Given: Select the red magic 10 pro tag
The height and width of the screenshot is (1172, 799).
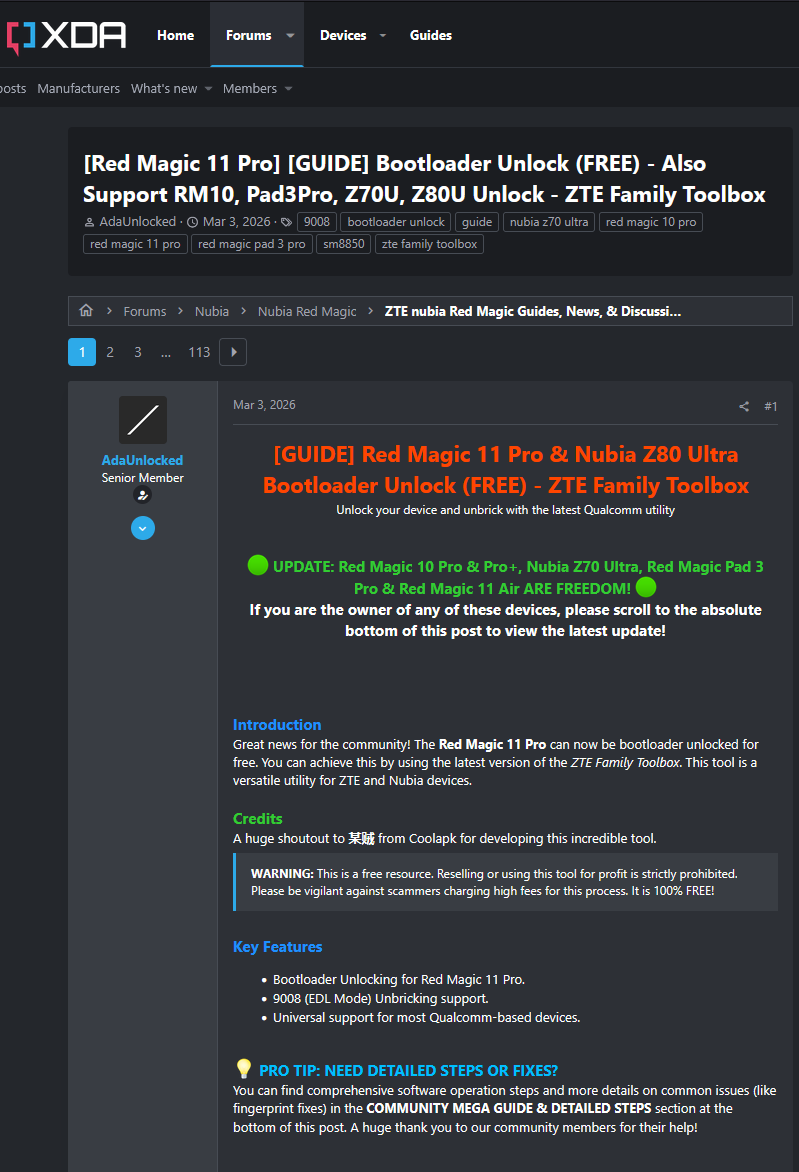Looking at the screenshot, I should [651, 222].
